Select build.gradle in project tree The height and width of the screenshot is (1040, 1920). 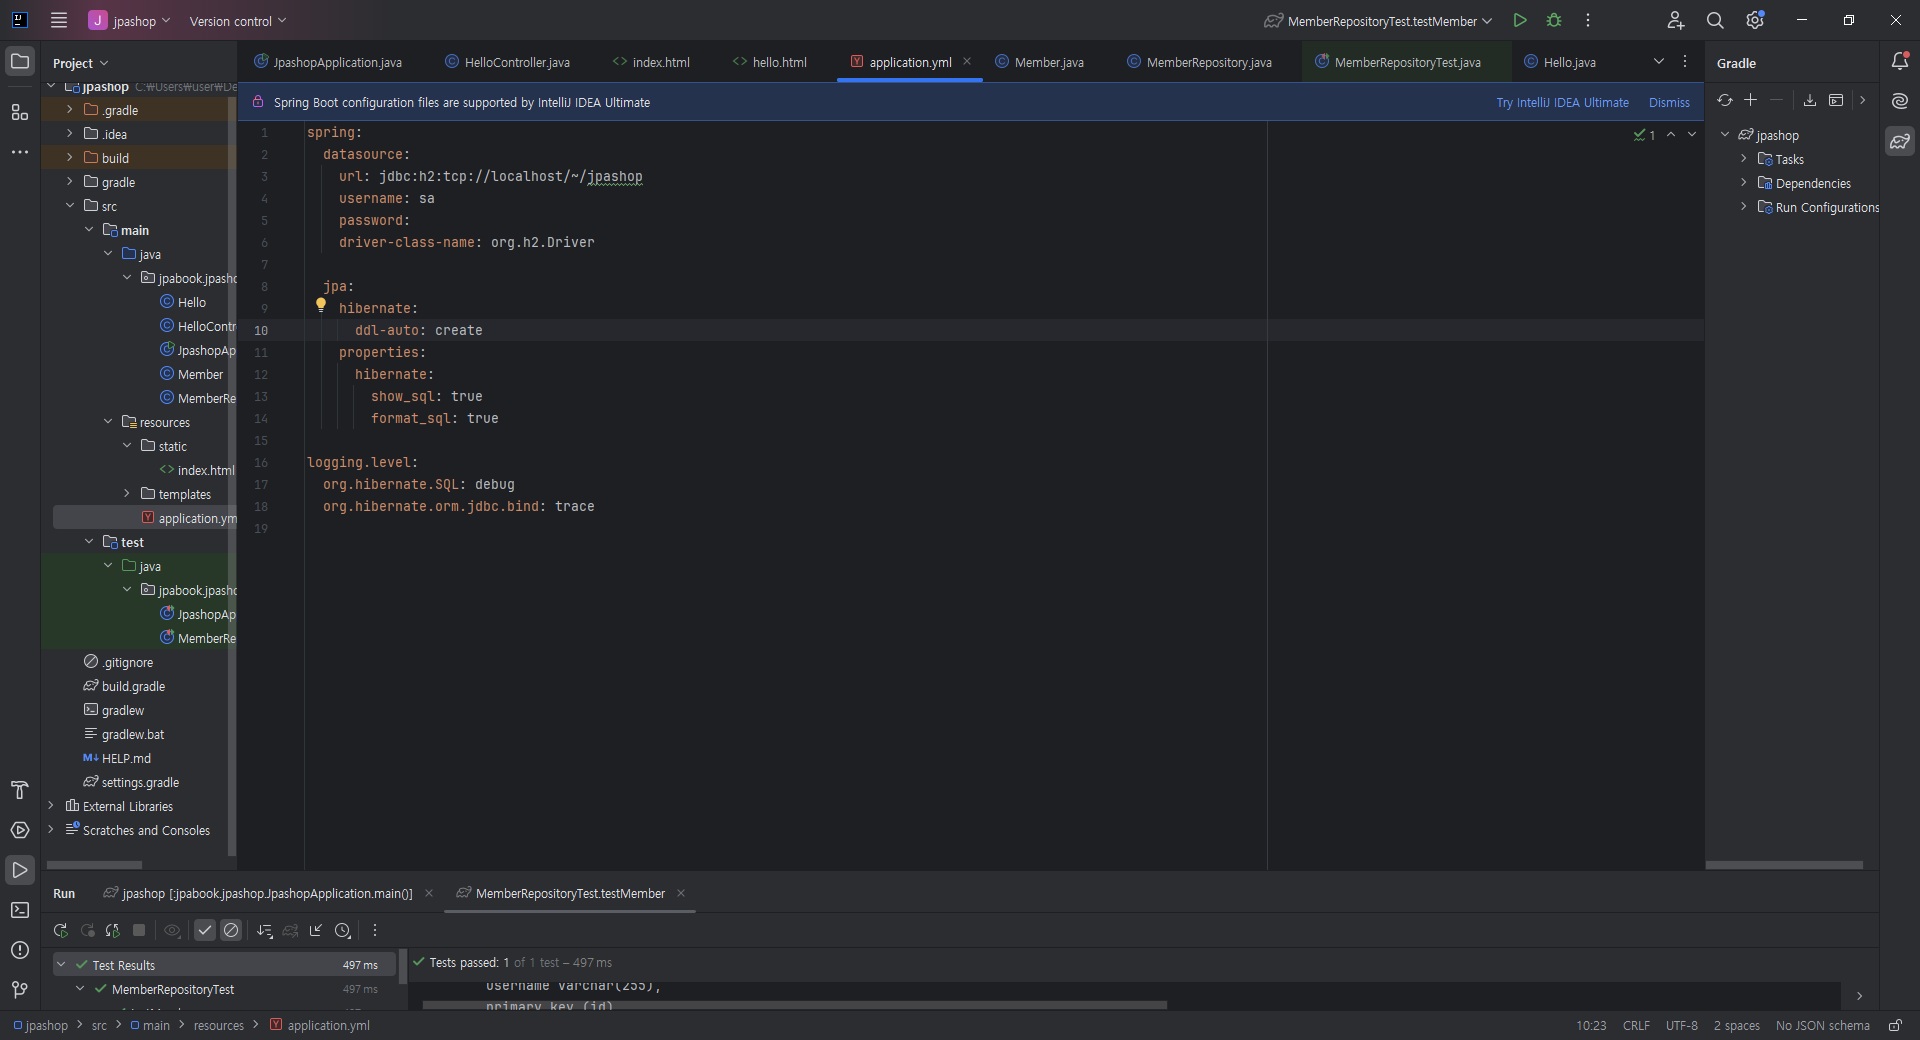point(133,686)
